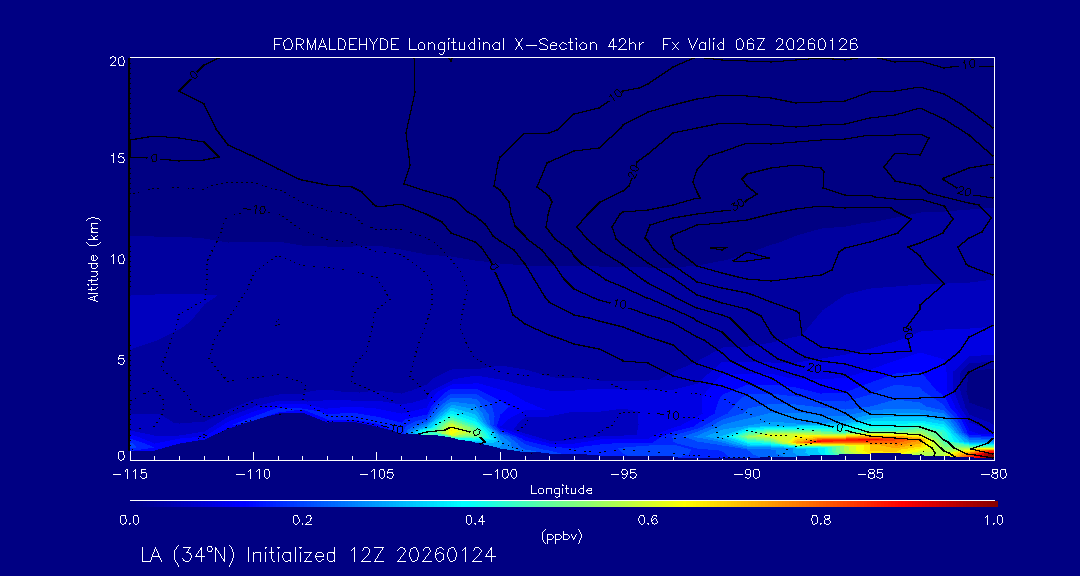Viewport: 1080px width, 576px height.
Task: Click 'LA (34°N) Initialized 12Z 20260124' caption
Action: (x=318, y=555)
